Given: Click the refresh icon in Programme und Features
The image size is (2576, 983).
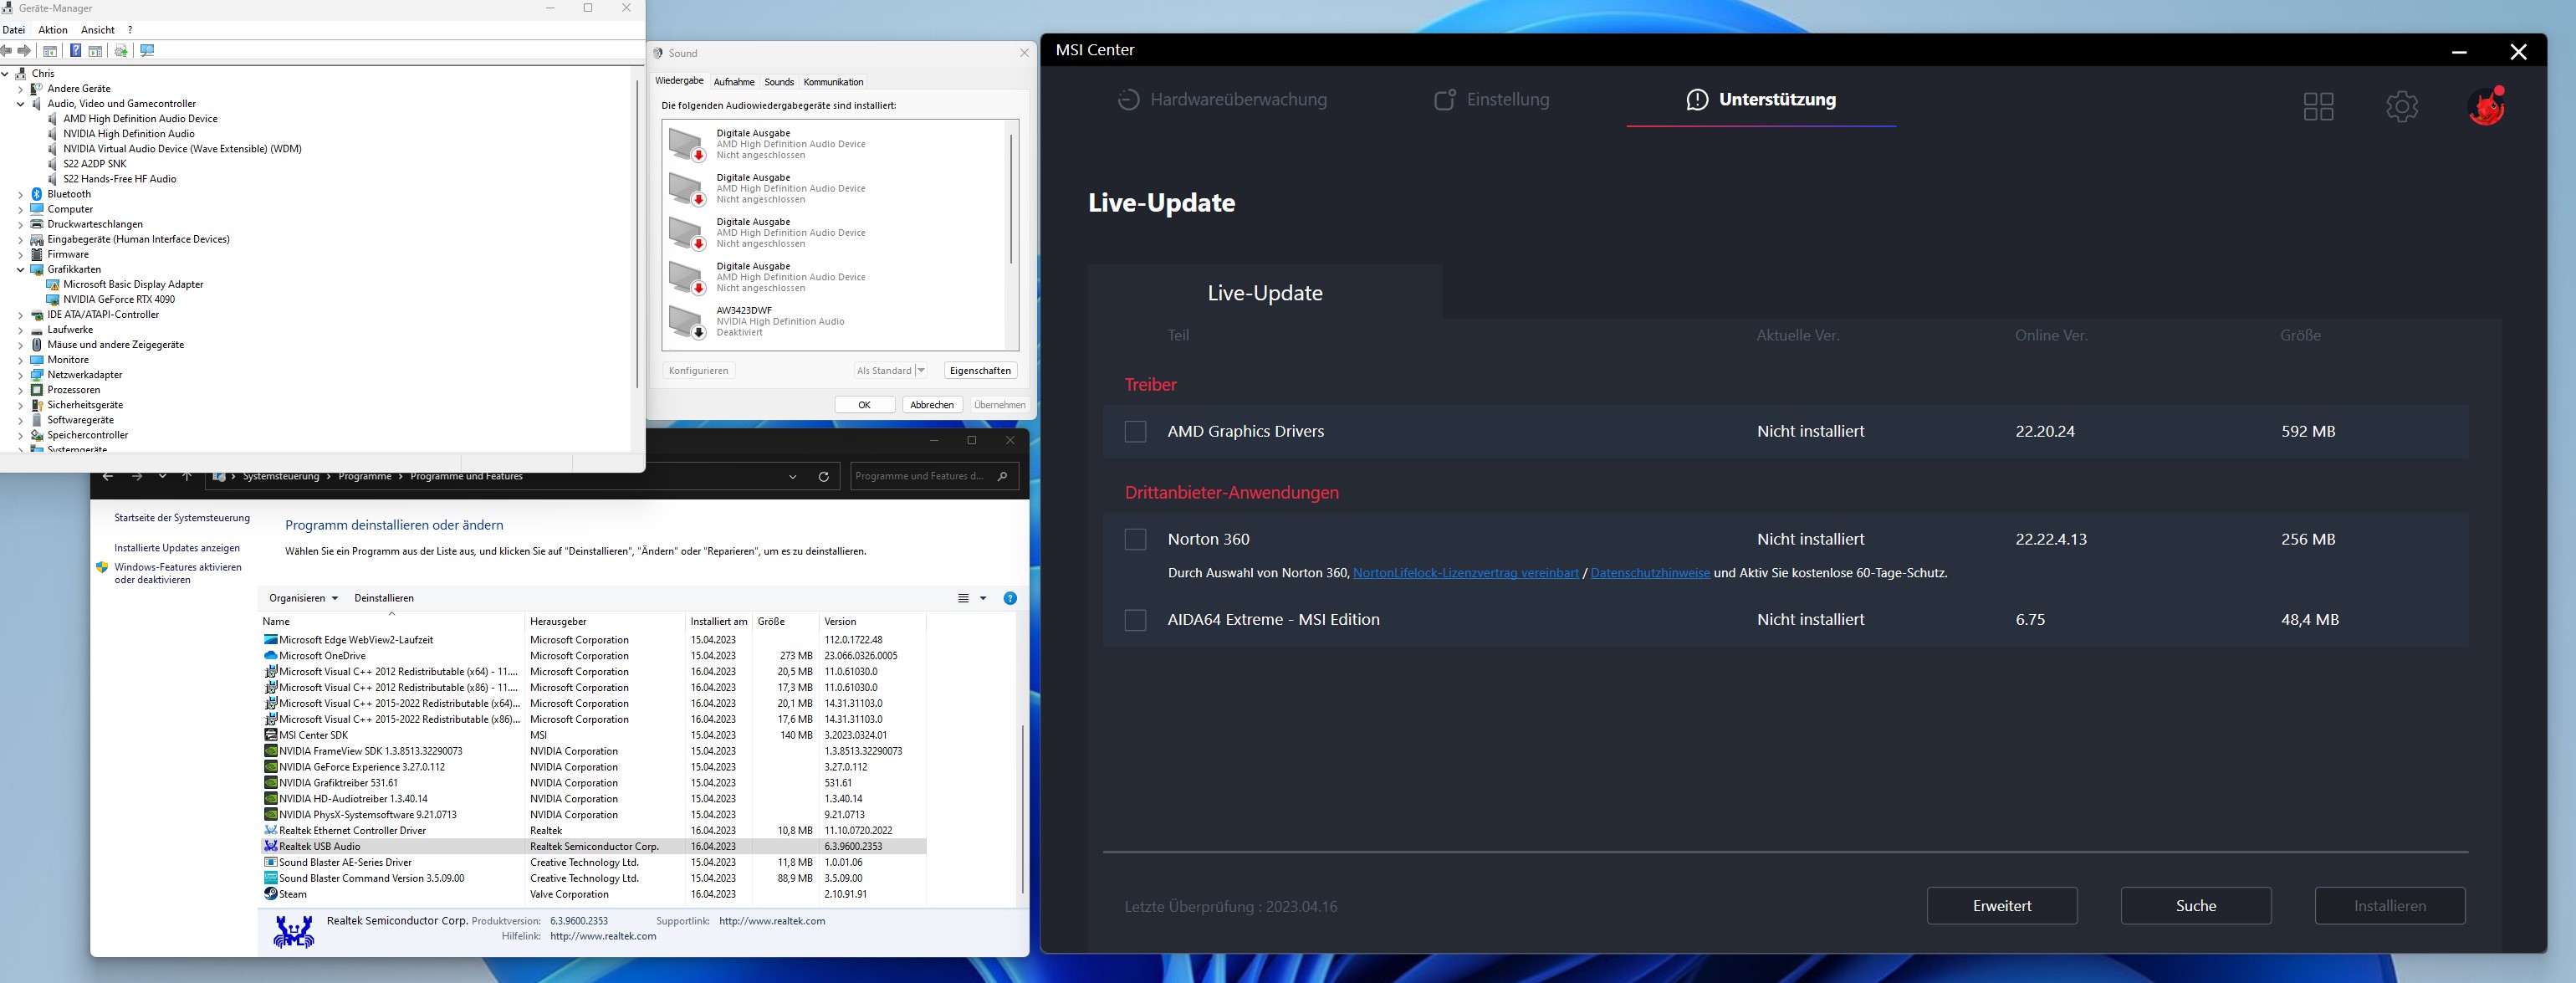Looking at the screenshot, I should point(823,477).
